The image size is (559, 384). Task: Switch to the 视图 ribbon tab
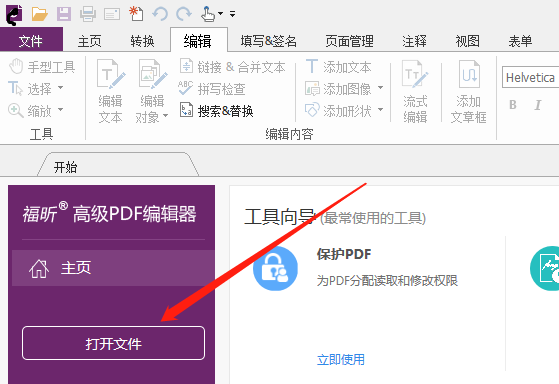pos(467,41)
